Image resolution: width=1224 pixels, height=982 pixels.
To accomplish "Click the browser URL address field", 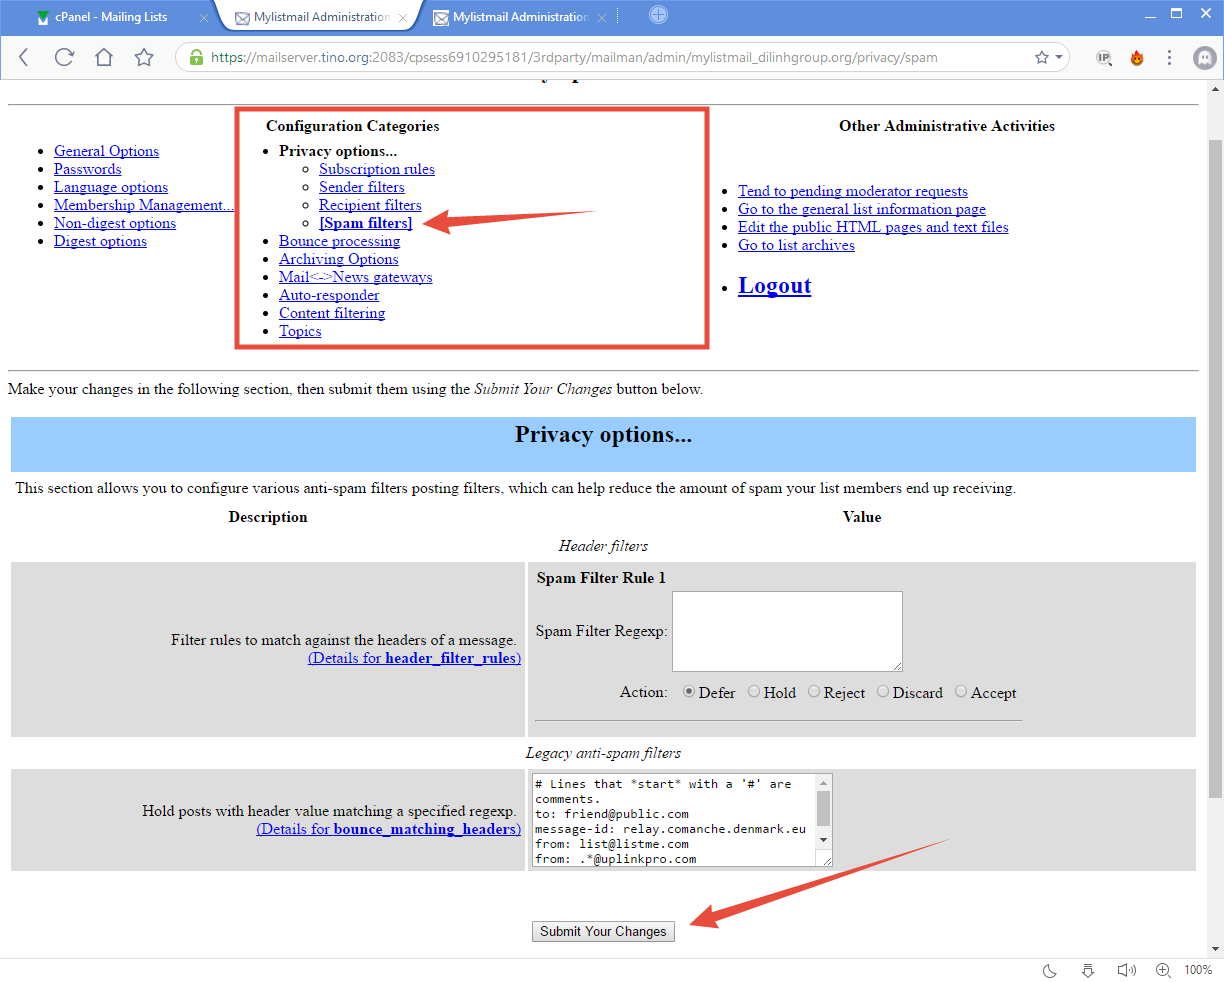I will [620, 57].
